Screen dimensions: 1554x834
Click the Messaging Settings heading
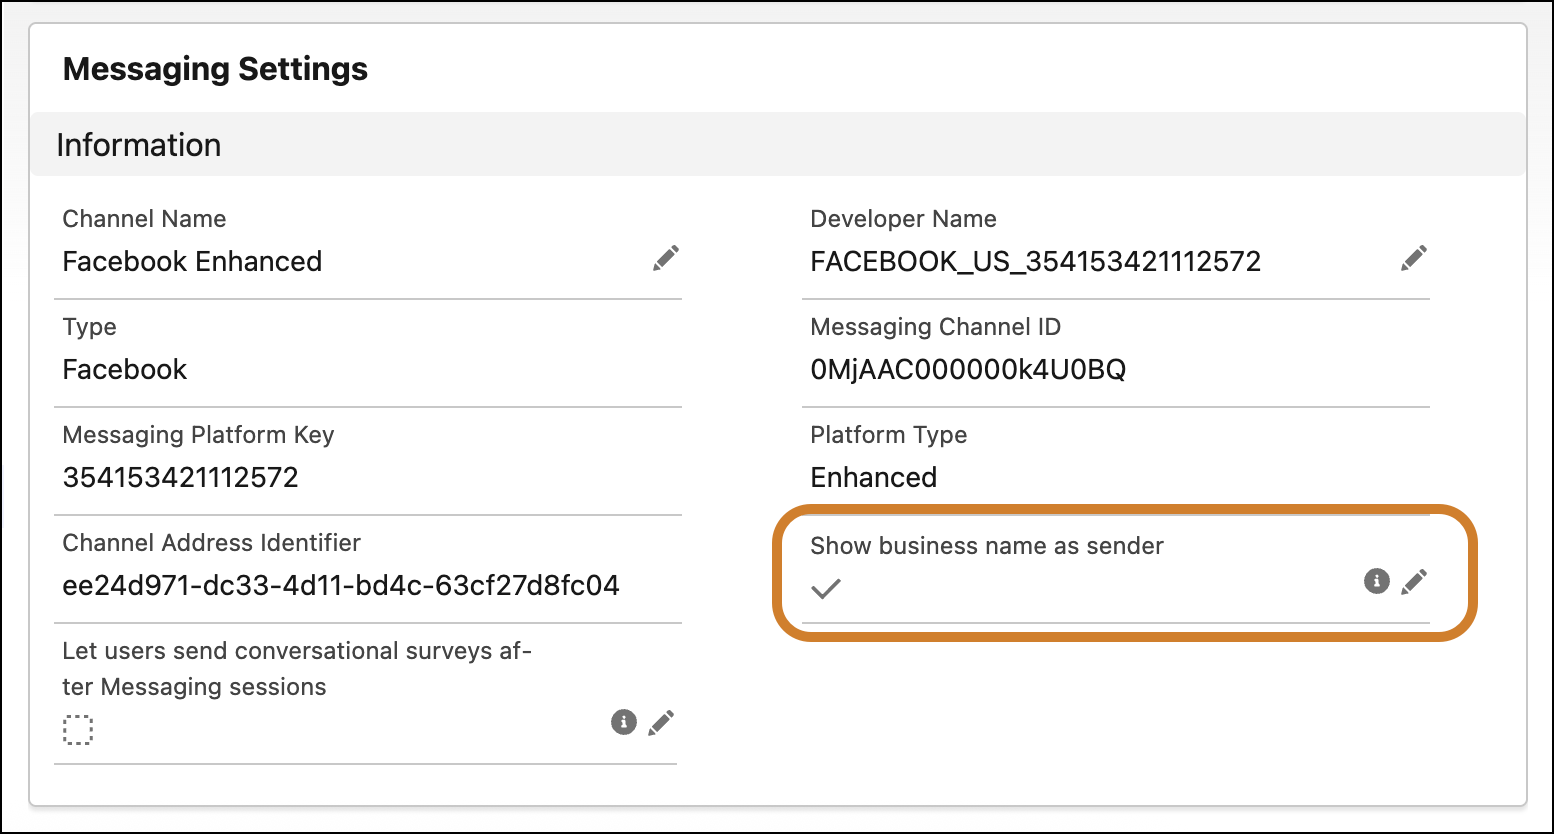pyautogui.click(x=215, y=69)
